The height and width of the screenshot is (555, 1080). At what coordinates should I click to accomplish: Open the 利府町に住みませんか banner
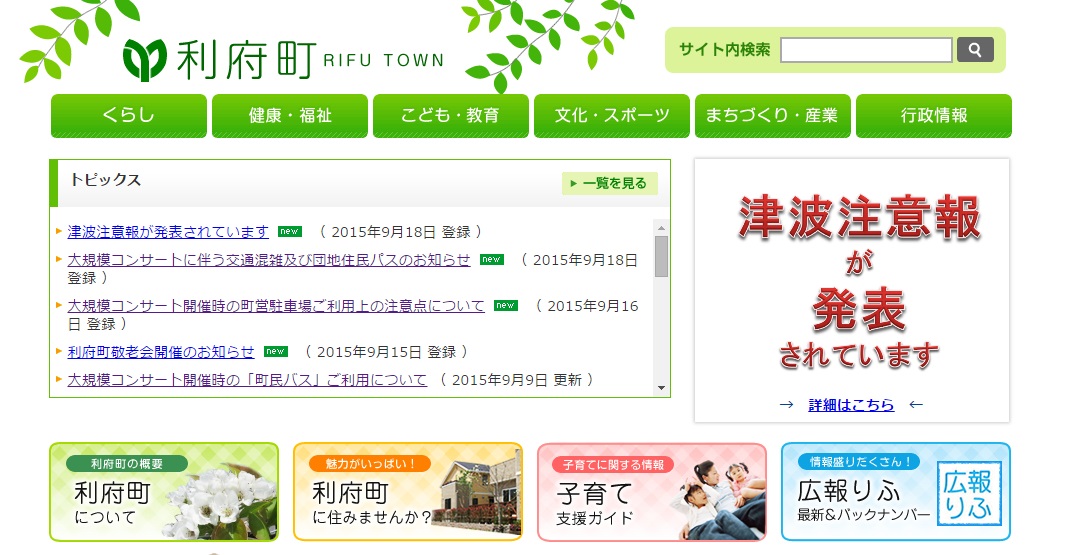click(407, 492)
